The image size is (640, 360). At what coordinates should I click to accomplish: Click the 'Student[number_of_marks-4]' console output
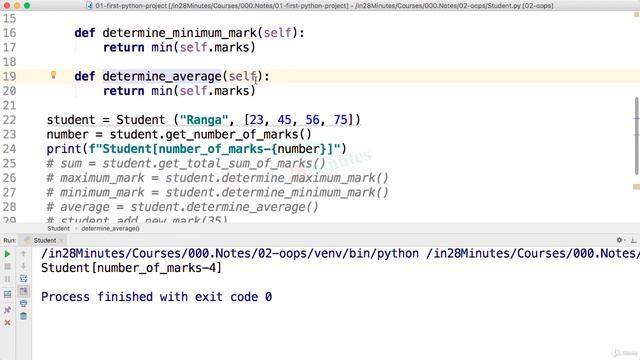(x=131, y=268)
